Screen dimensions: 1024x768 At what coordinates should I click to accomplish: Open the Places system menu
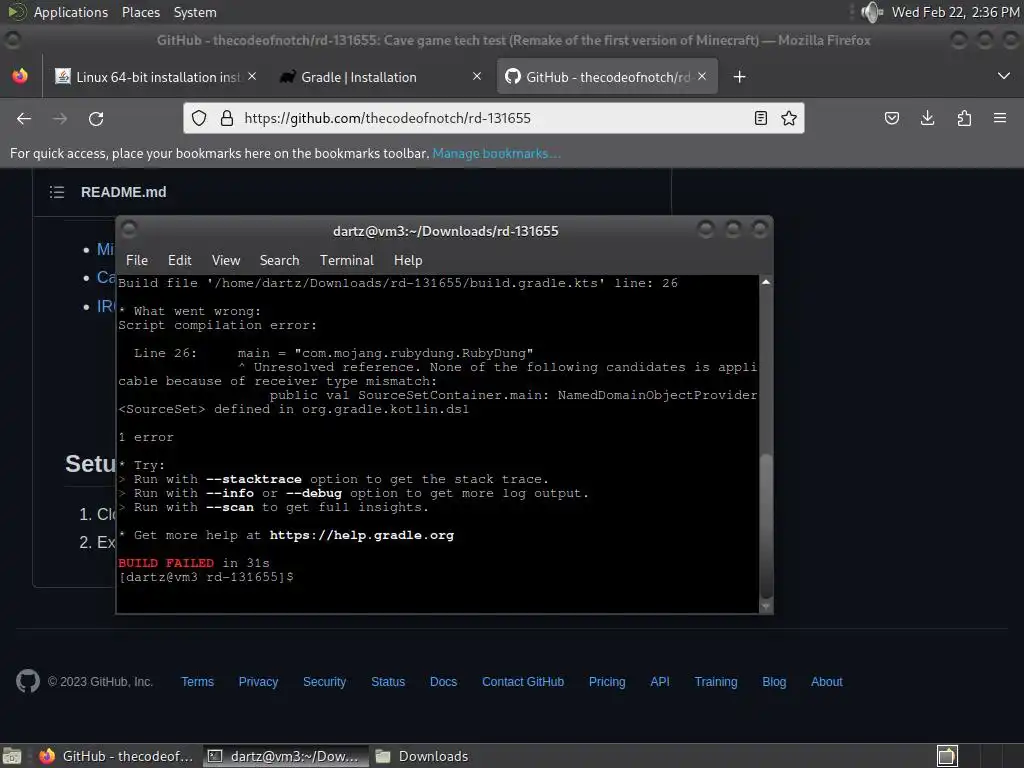point(140,12)
